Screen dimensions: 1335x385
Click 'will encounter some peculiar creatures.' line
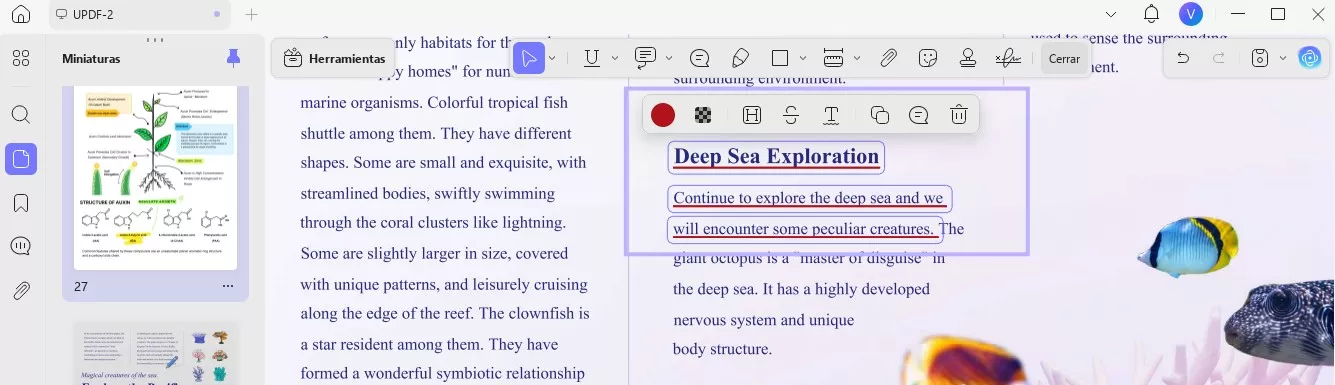804,229
